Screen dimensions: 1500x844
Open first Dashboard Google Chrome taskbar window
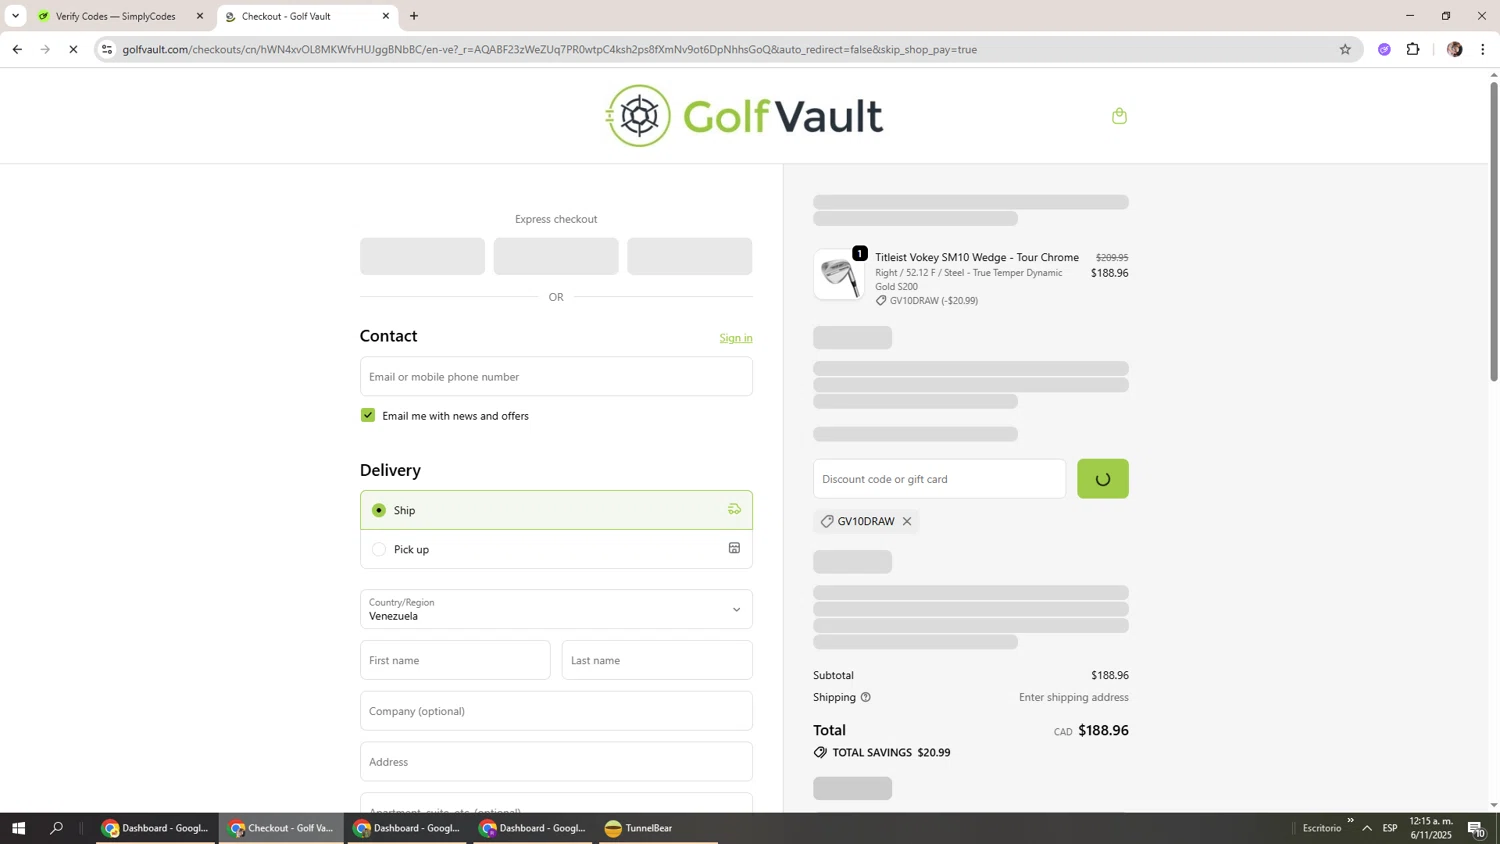click(x=156, y=828)
